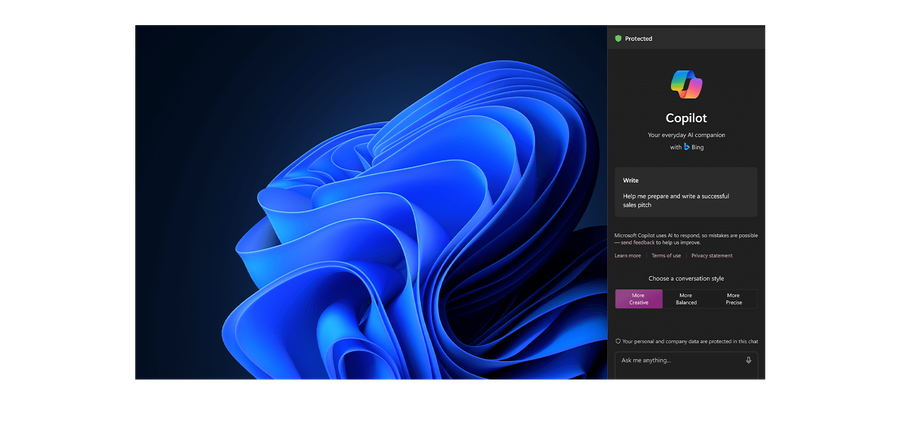Click the green Protected shield icon
Screen dimensions: 900x444
618,38
